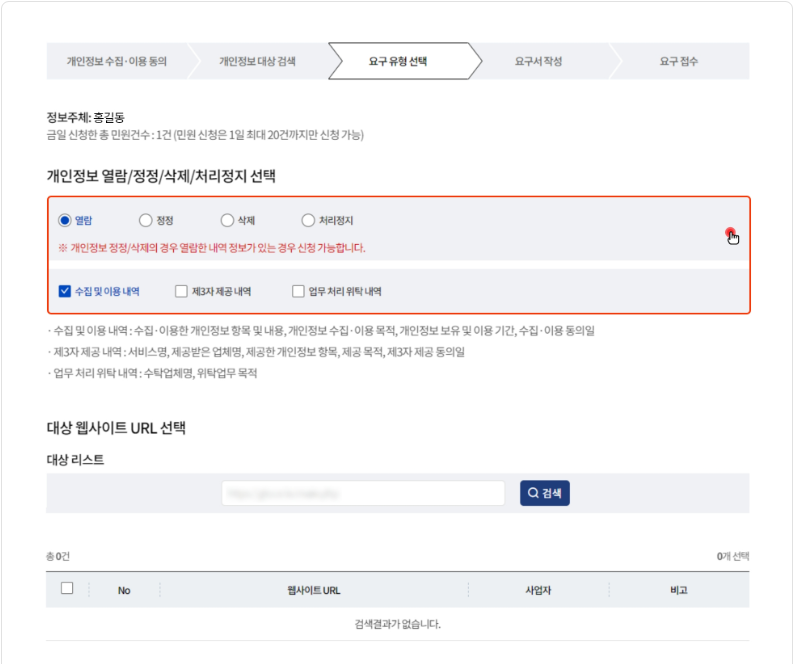Screen dimensions: 793x664
Task: Click the 검색 search button
Action: pyautogui.click(x=545, y=493)
